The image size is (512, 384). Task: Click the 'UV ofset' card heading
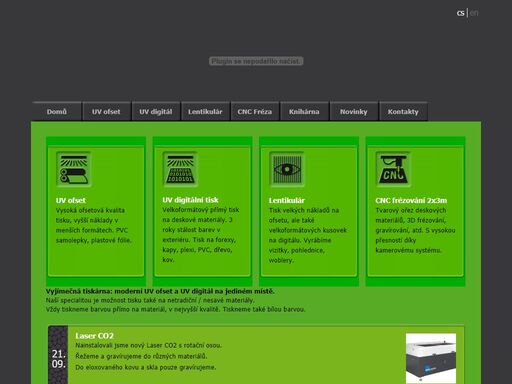coord(71,200)
